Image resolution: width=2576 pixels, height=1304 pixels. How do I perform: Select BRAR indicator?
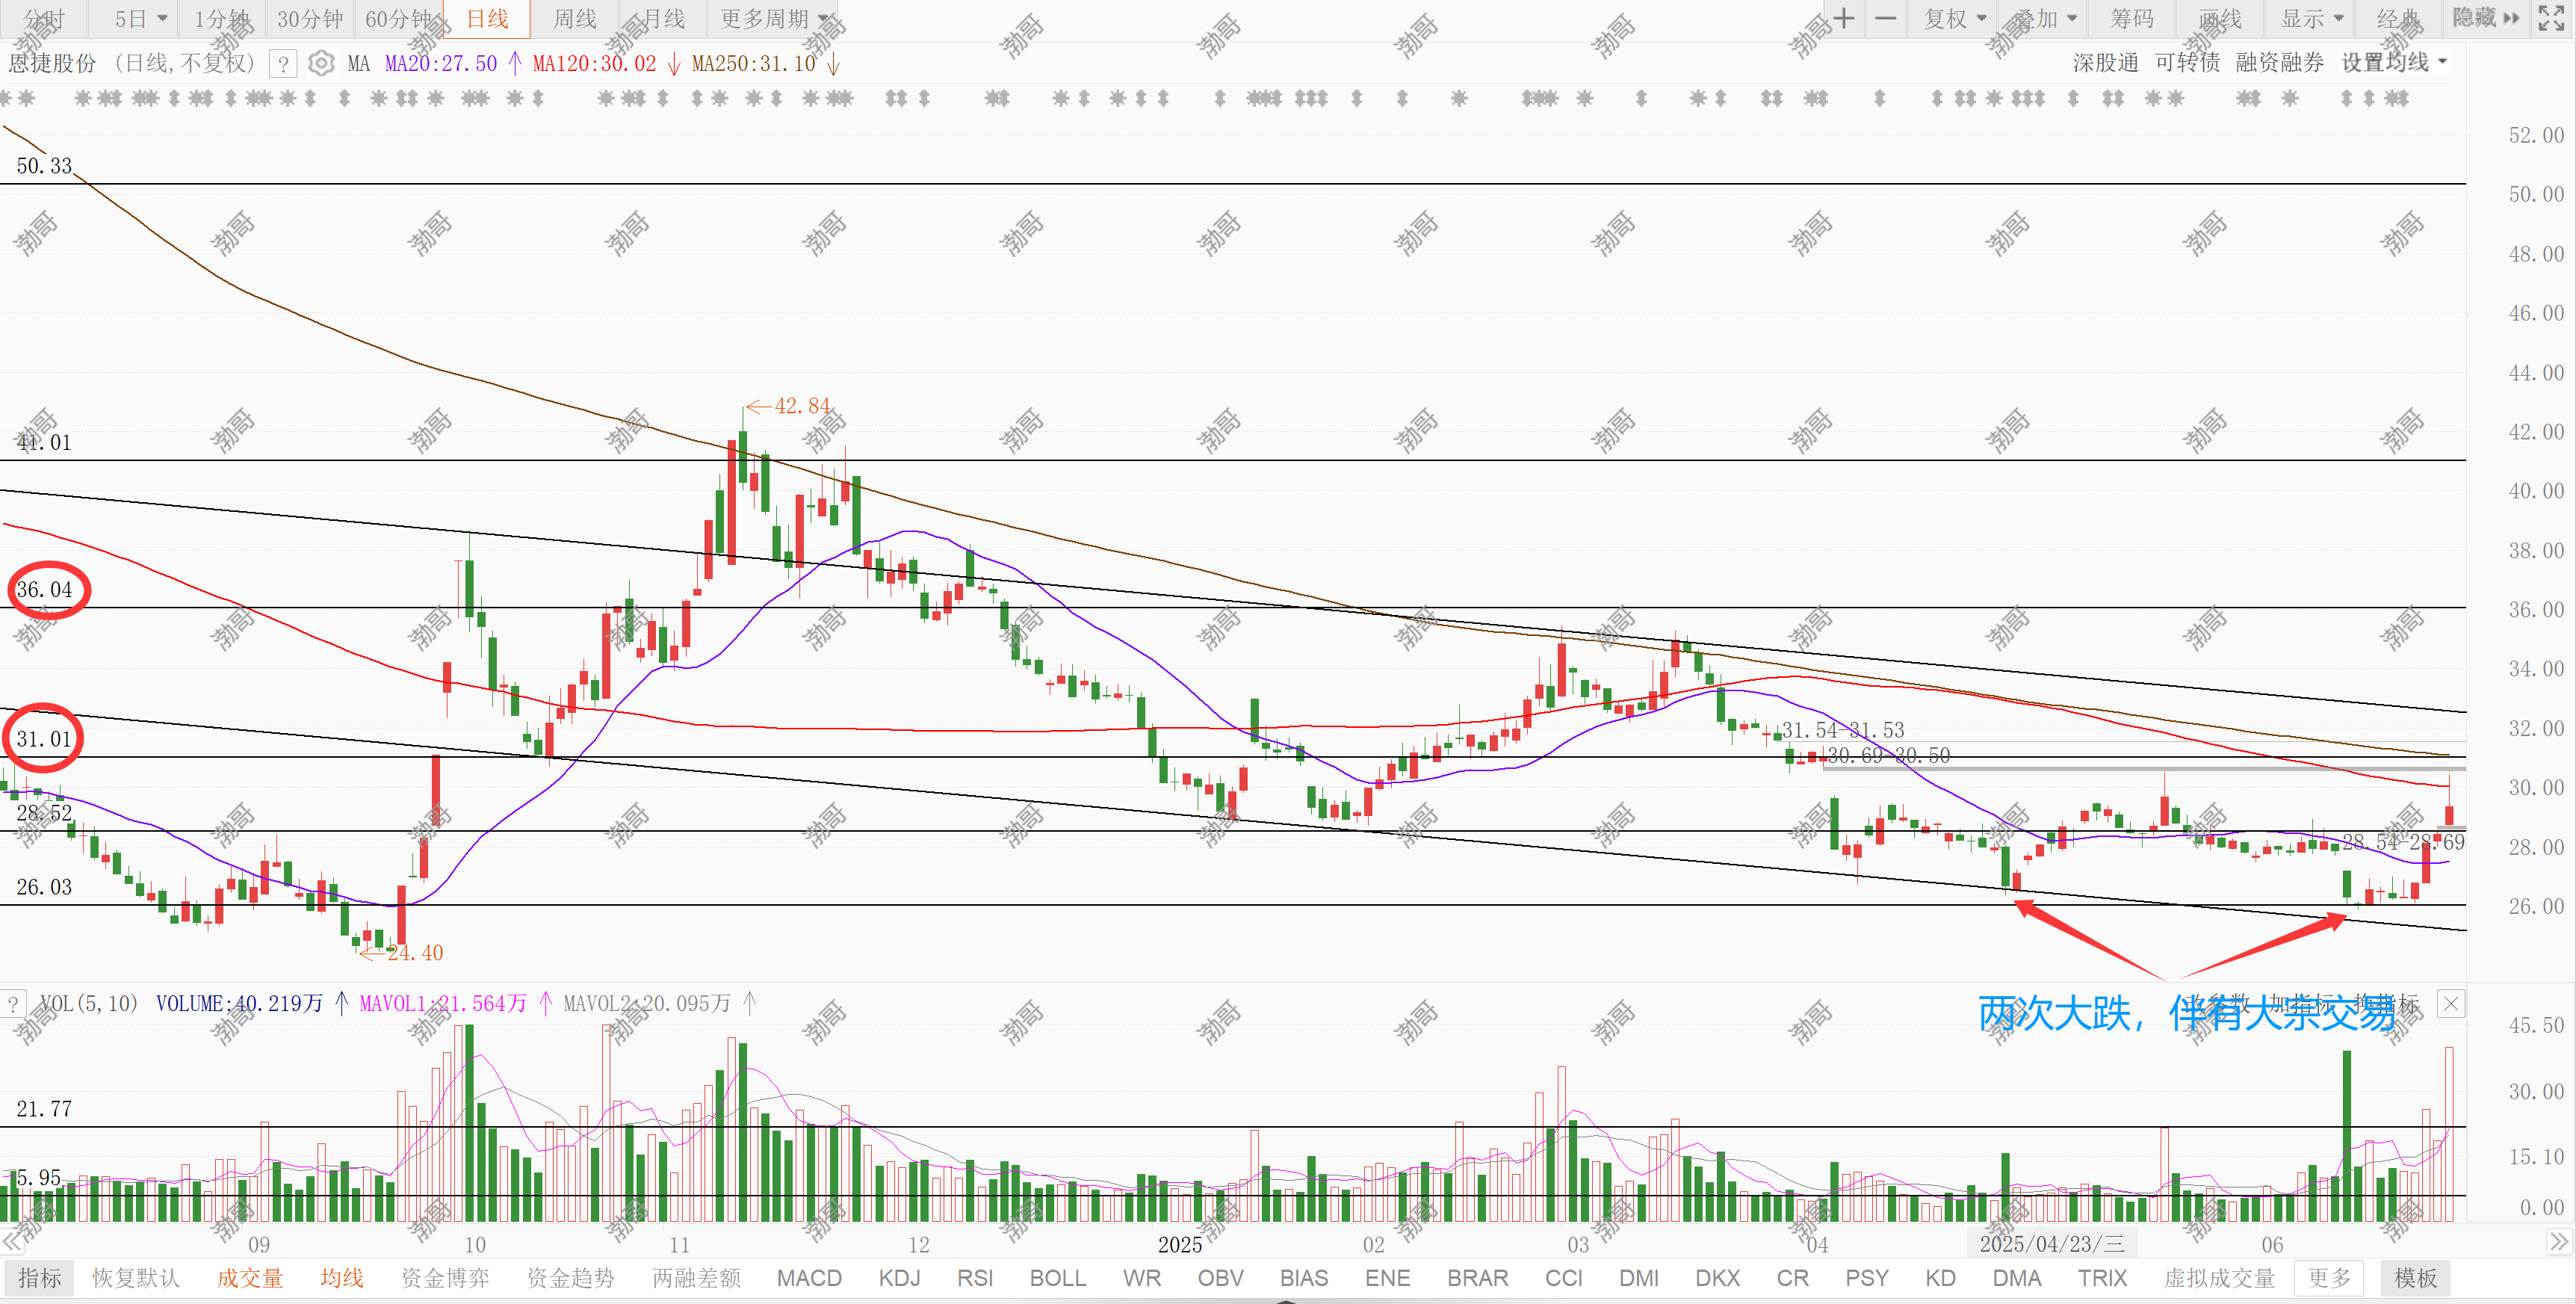click(1478, 1278)
